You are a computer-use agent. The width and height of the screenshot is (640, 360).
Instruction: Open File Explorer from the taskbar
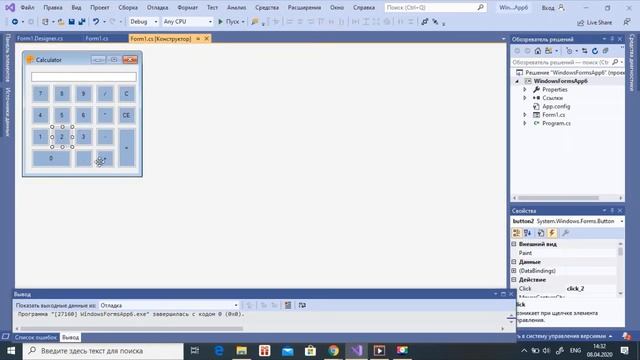242,350
